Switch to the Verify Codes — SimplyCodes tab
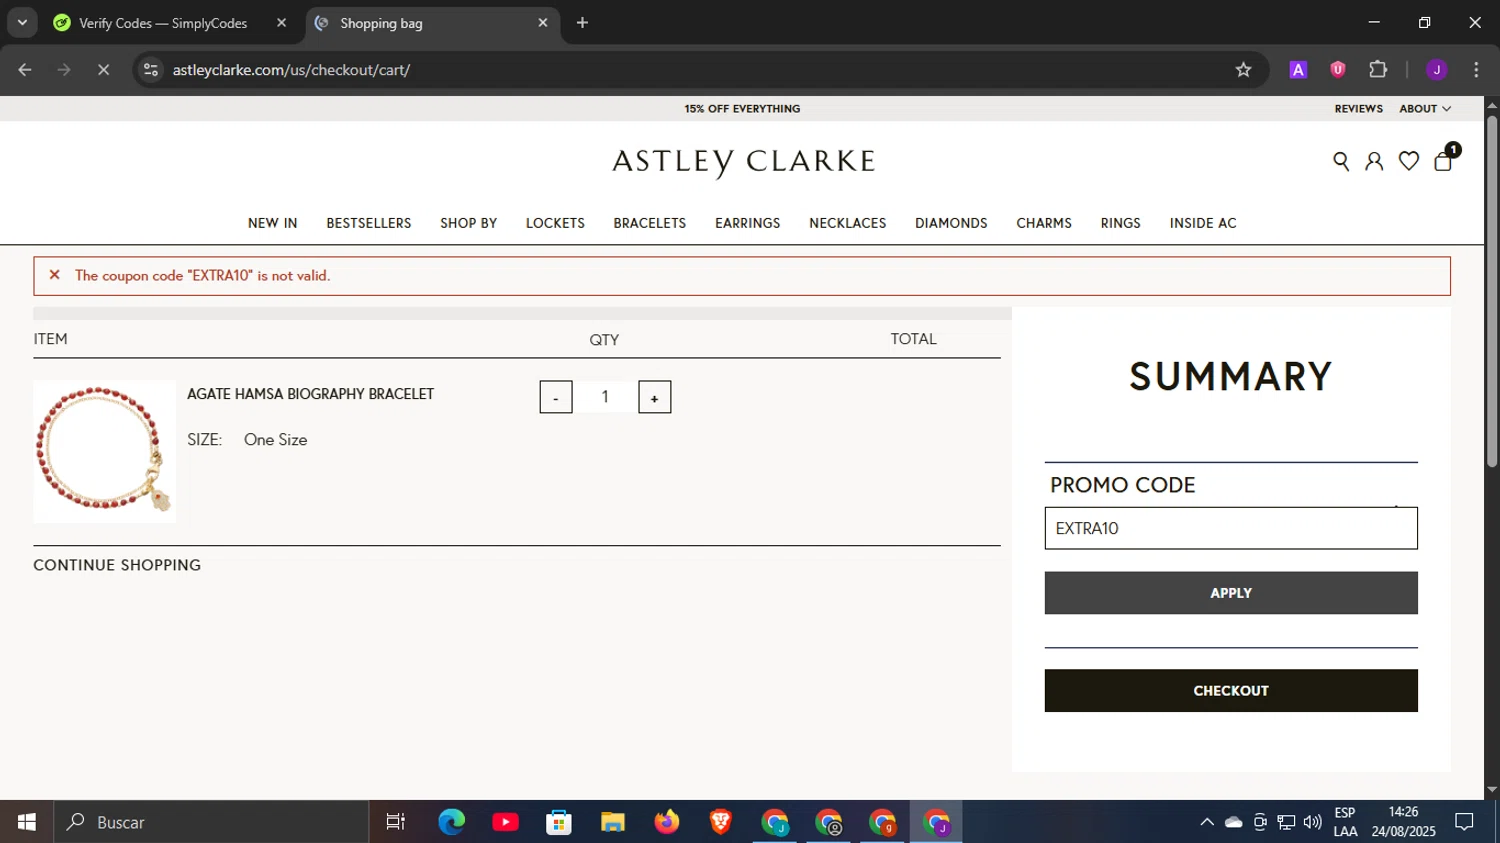Viewport: 1500px width, 843px height. tap(163, 23)
